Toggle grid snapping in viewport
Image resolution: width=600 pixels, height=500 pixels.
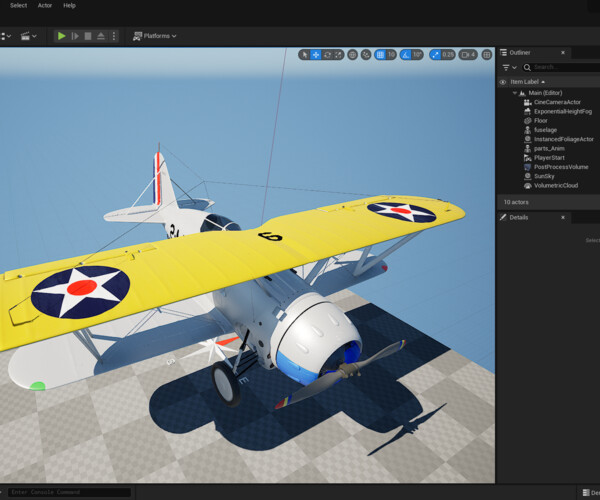(x=380, y=55)
